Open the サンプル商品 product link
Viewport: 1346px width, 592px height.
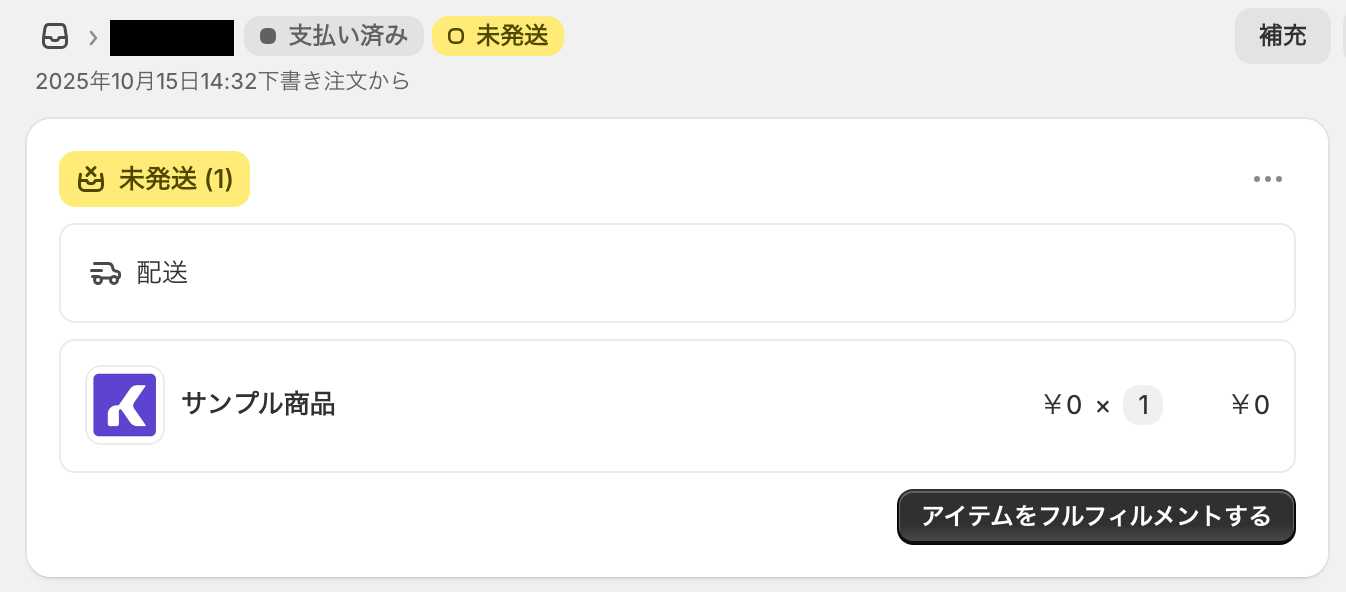258,404
